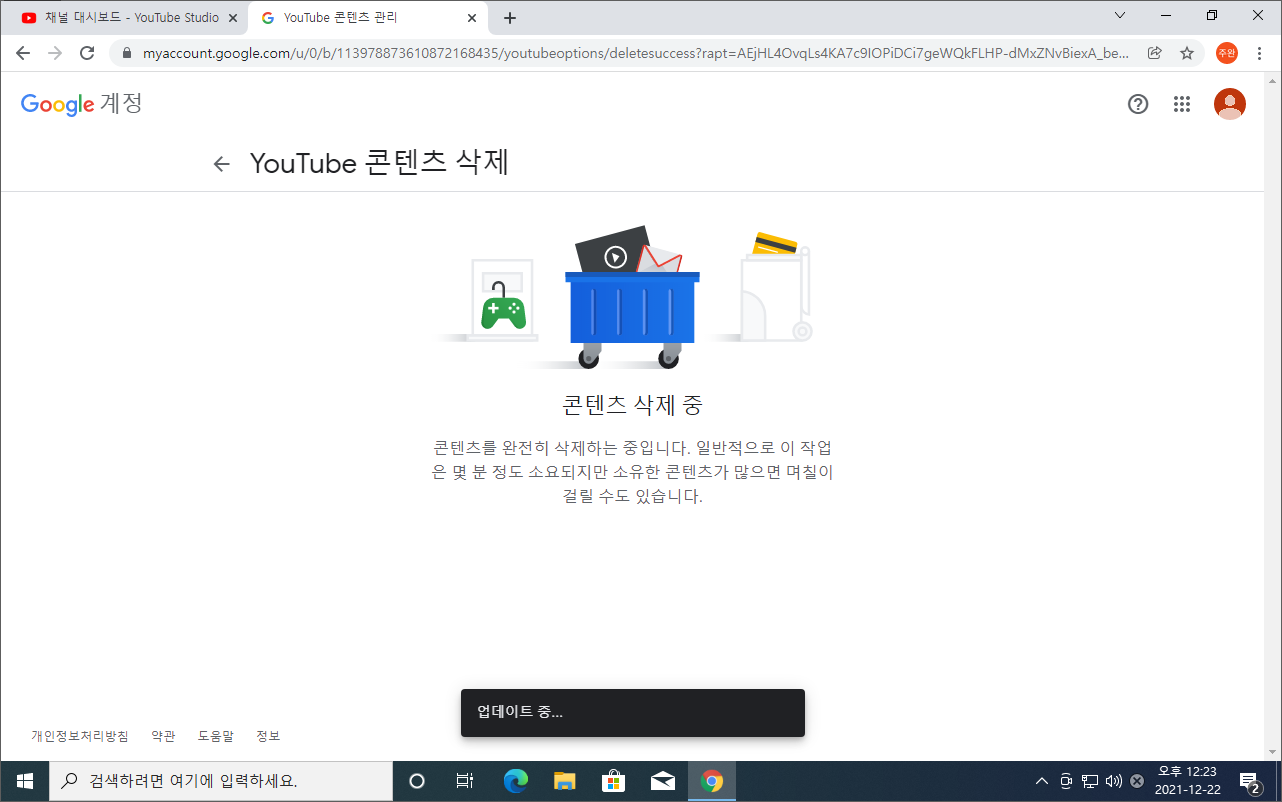Image resolution: width=1282 pixels, height=802 pixels.
Task: Open Chrome three-dot menu
Action: [x=1259, y=53]
